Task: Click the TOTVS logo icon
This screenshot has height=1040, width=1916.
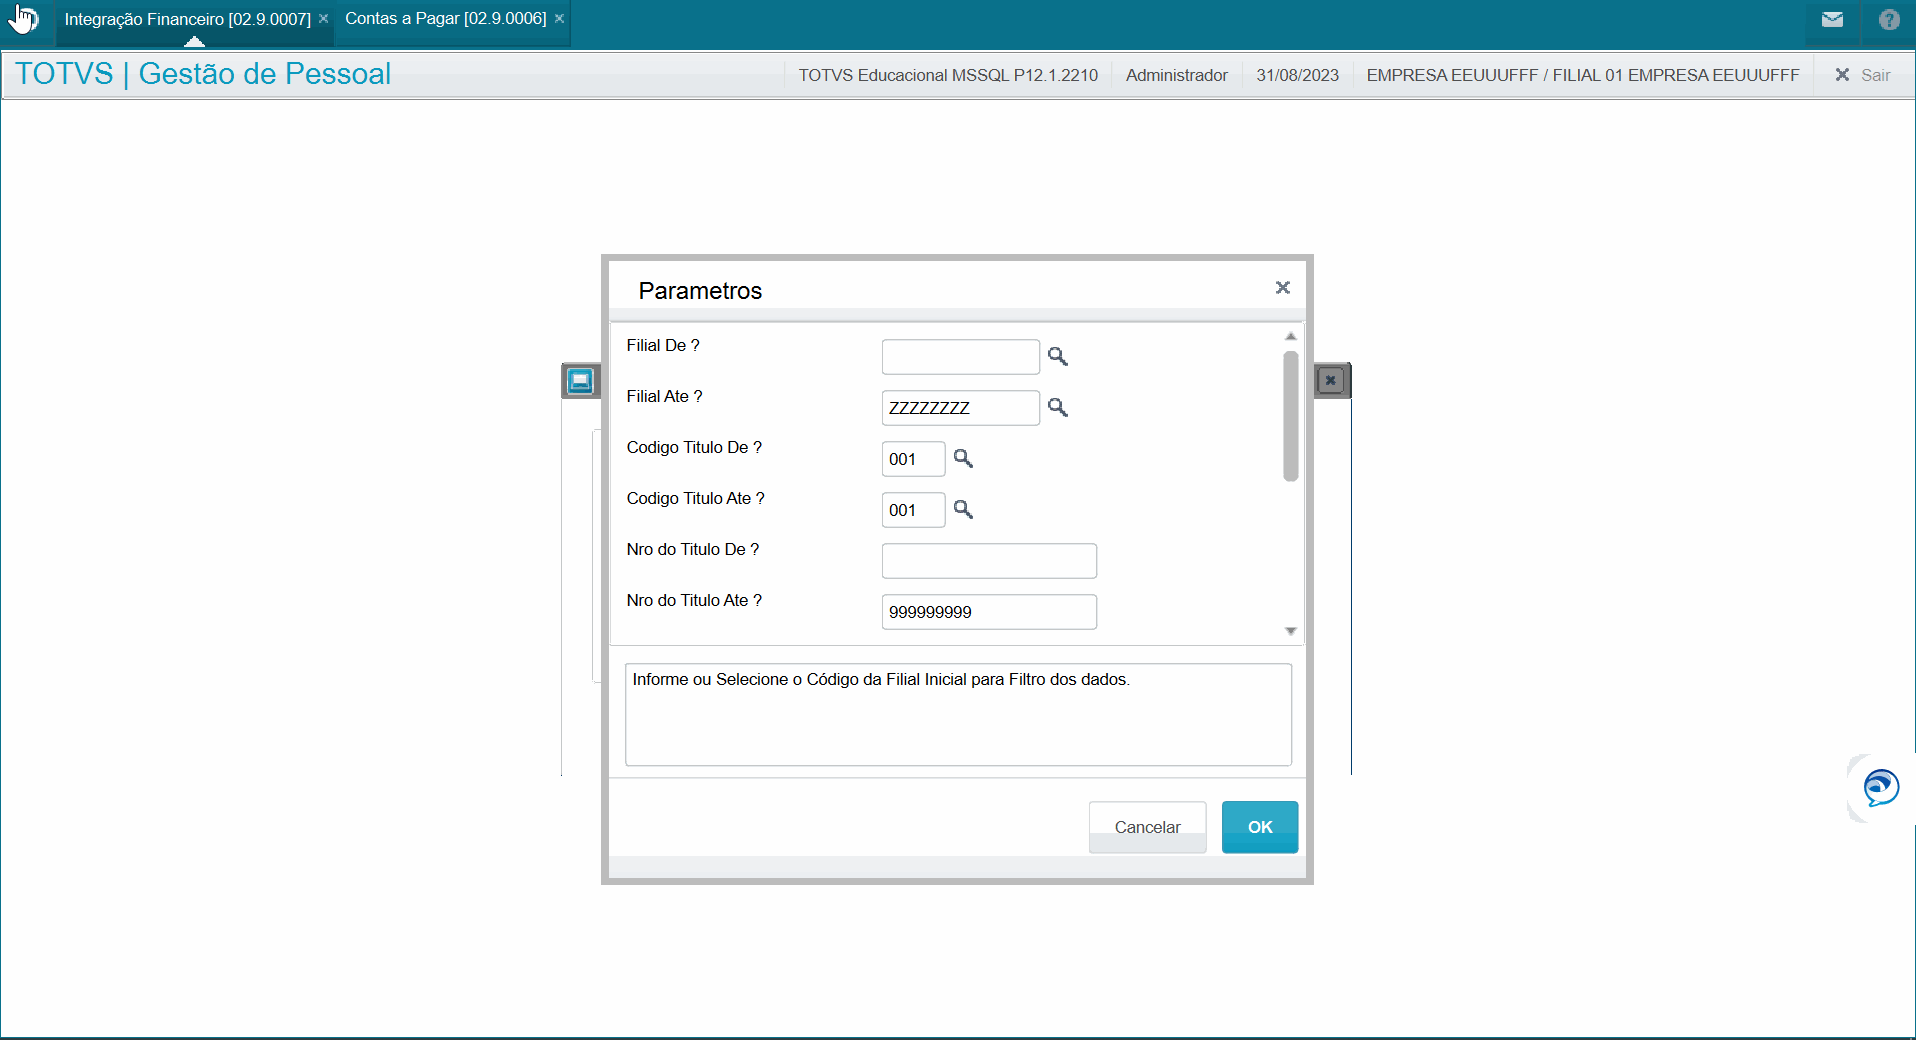Action: click(x=23, y=19)
